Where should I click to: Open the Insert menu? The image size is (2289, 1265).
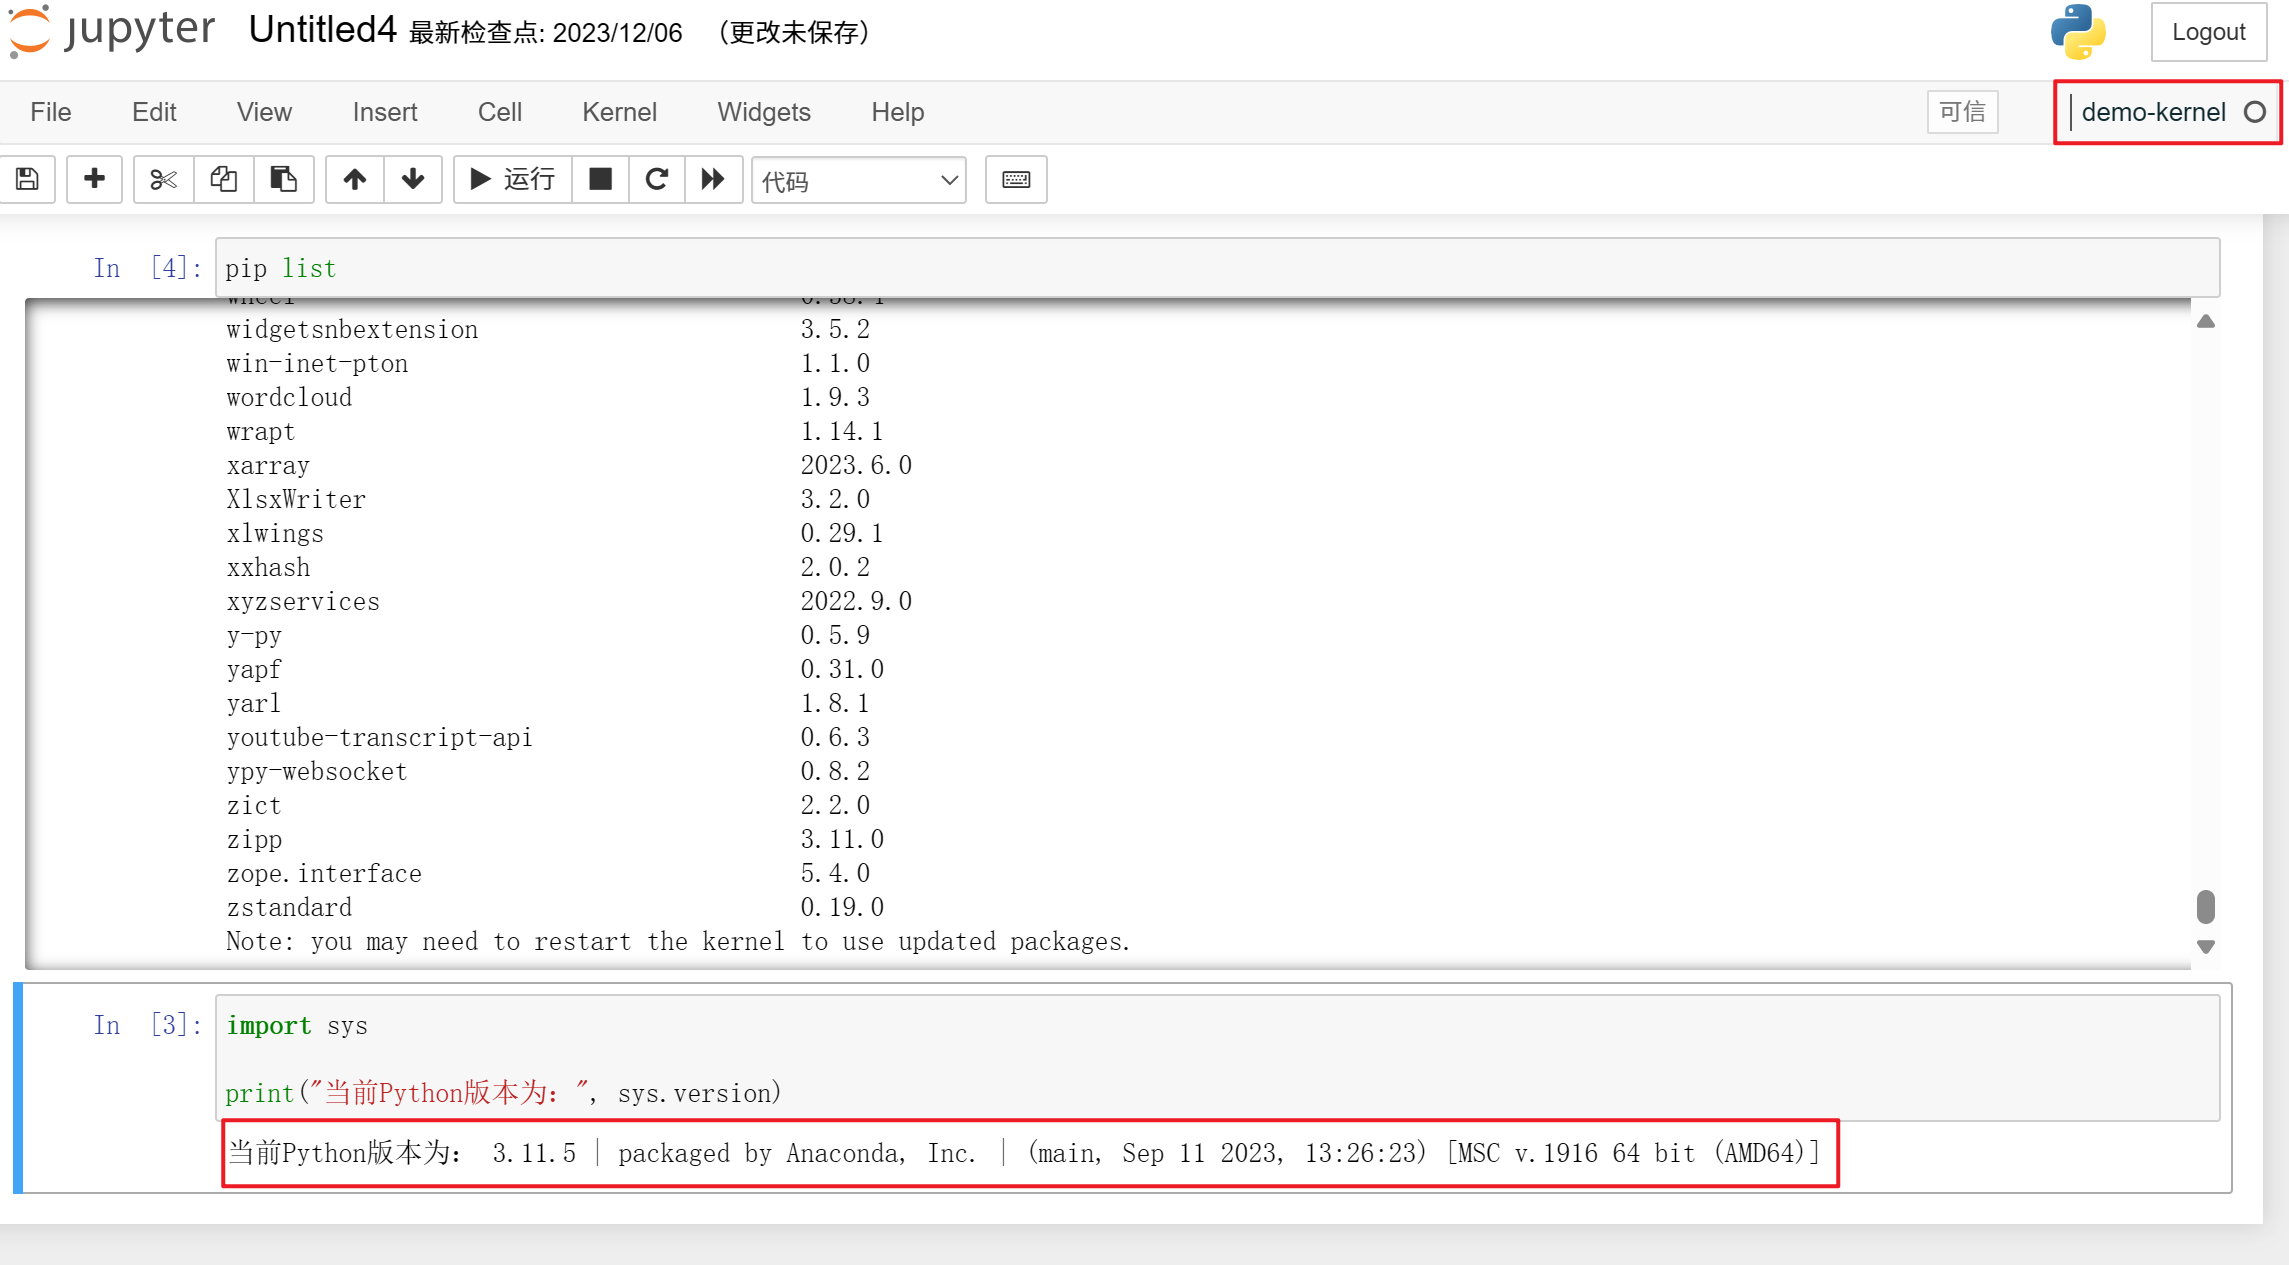click(x=385, y=112)
